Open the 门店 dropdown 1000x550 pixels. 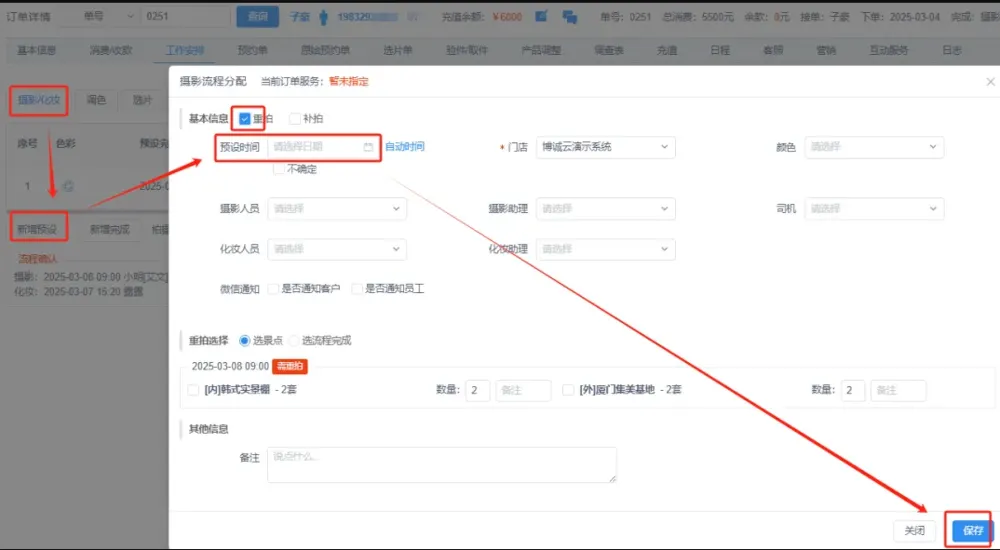(x=605, y=147)
